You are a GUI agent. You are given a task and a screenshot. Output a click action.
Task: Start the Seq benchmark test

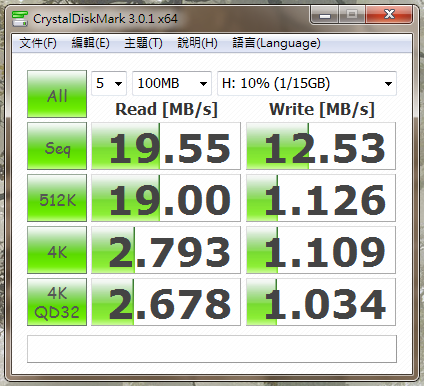(x=57, y=146)
